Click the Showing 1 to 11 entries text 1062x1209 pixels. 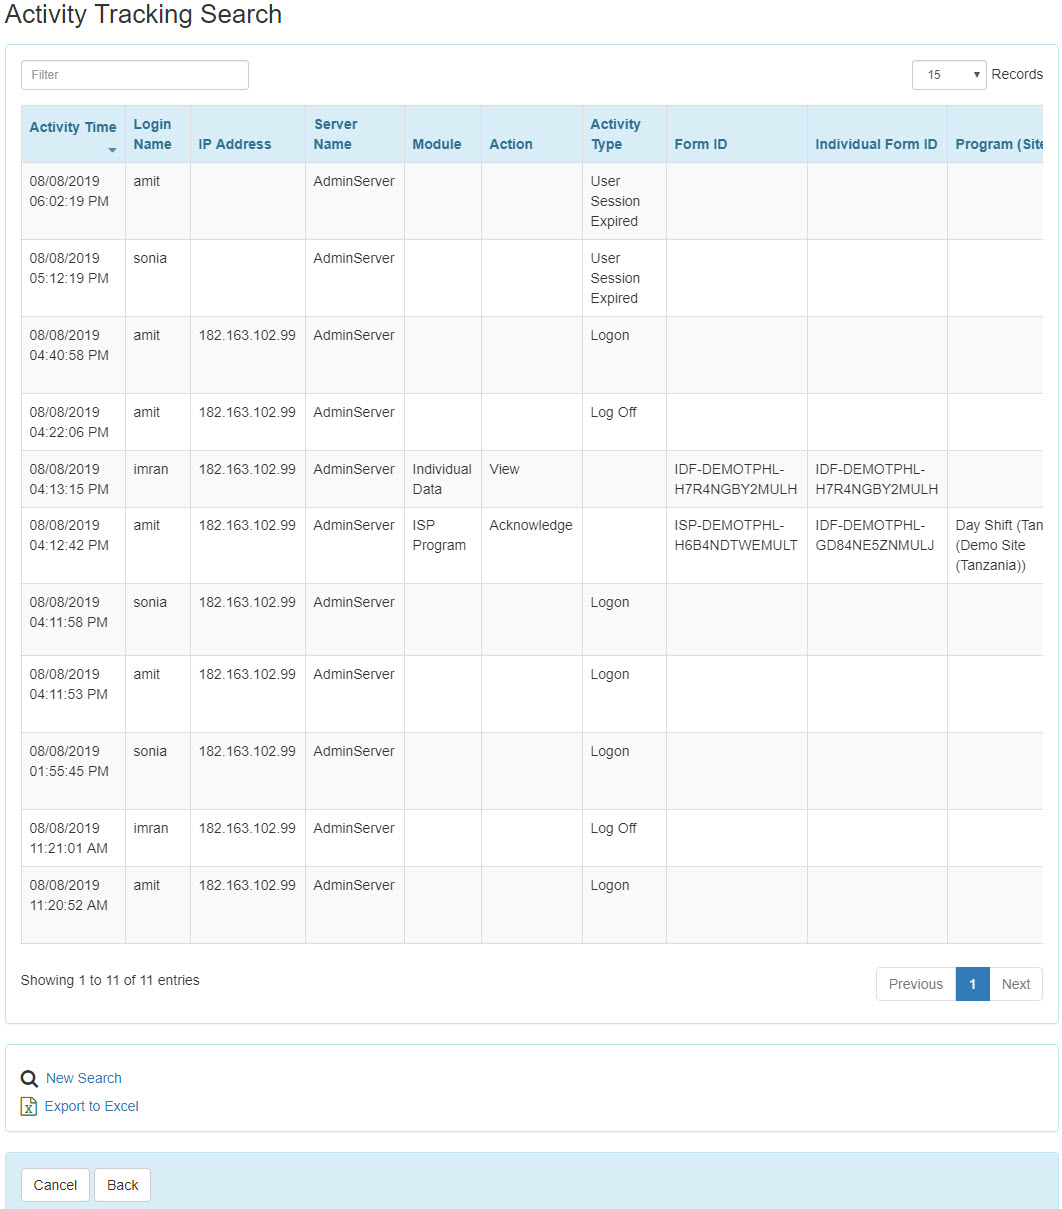pos(110,980)
